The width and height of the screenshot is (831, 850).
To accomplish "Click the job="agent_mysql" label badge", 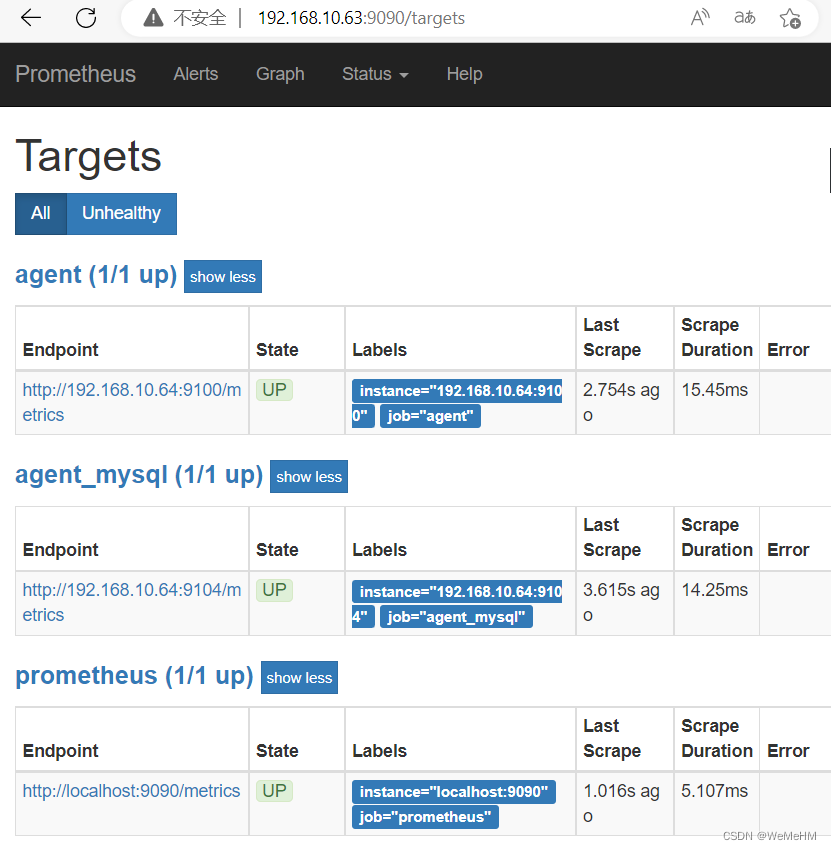I will pos(456,617).
